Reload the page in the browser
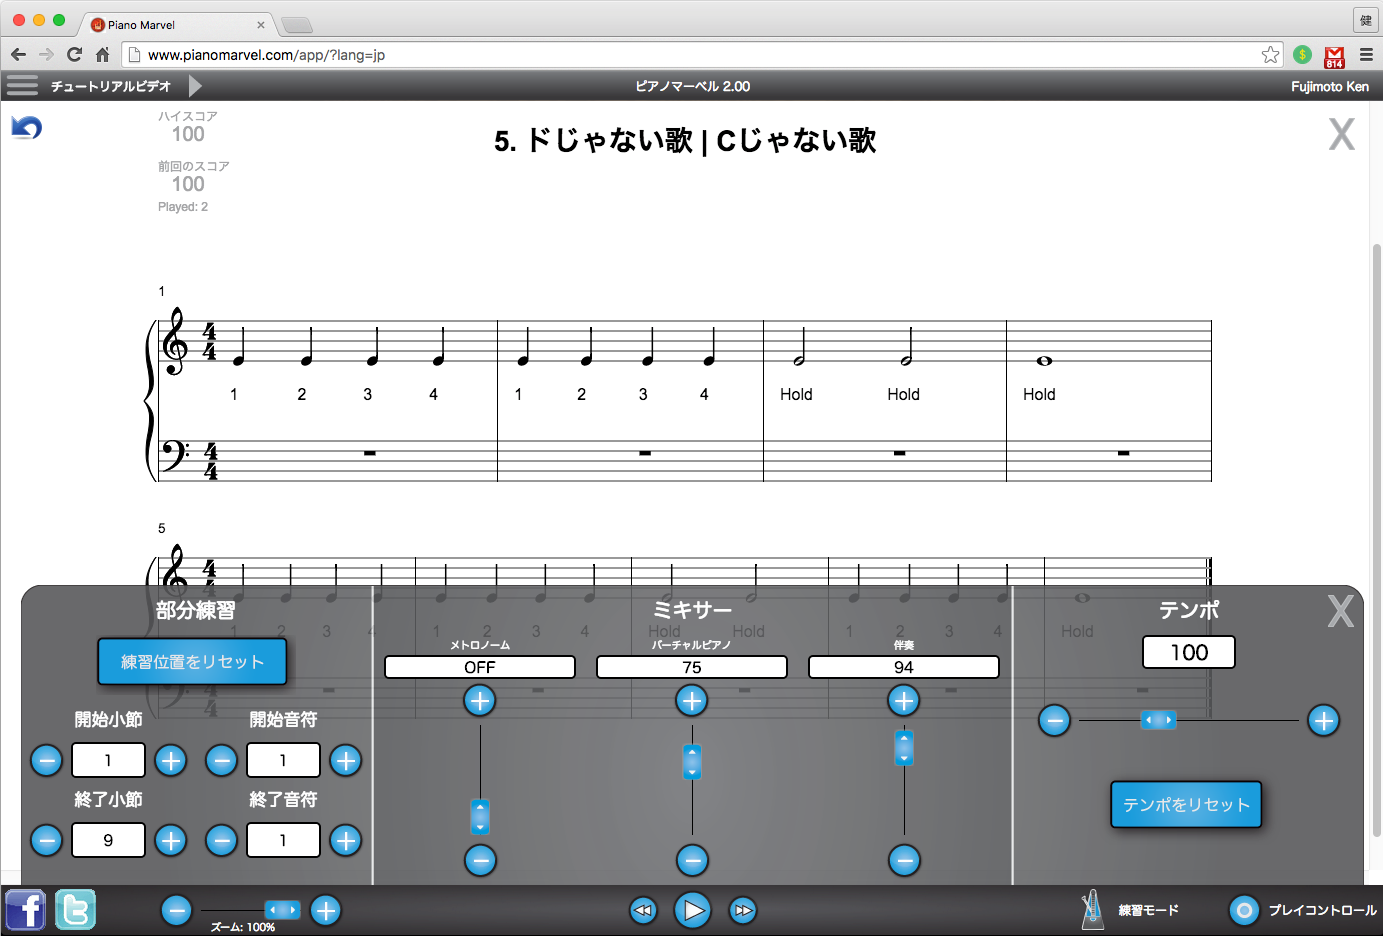The image size is (1383, 936). tap(74, 54)
